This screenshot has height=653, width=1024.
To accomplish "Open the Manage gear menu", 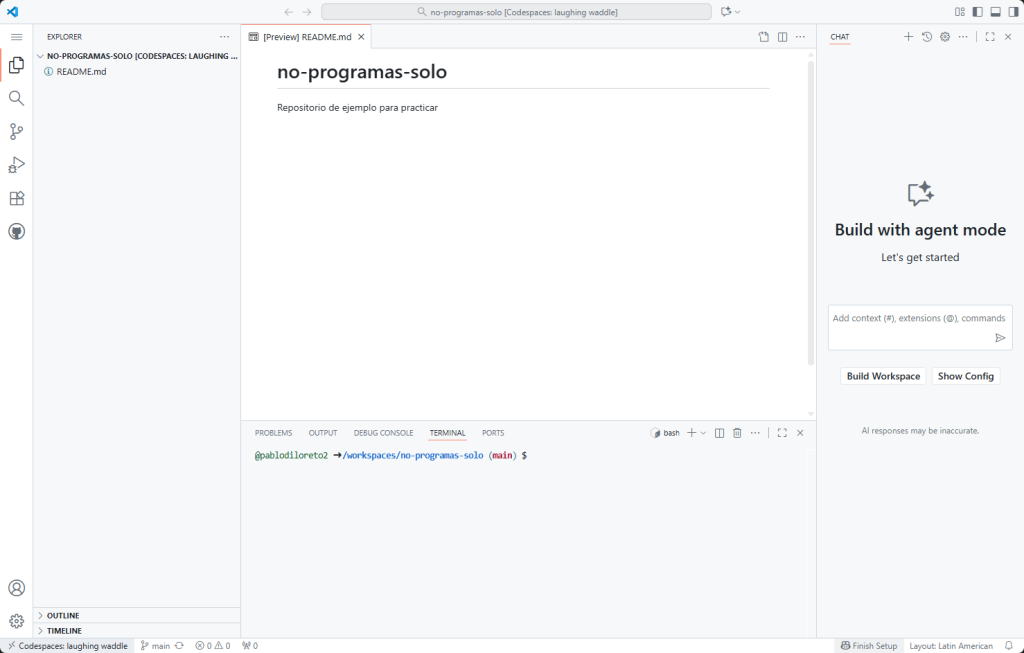I will click(16, 621).
